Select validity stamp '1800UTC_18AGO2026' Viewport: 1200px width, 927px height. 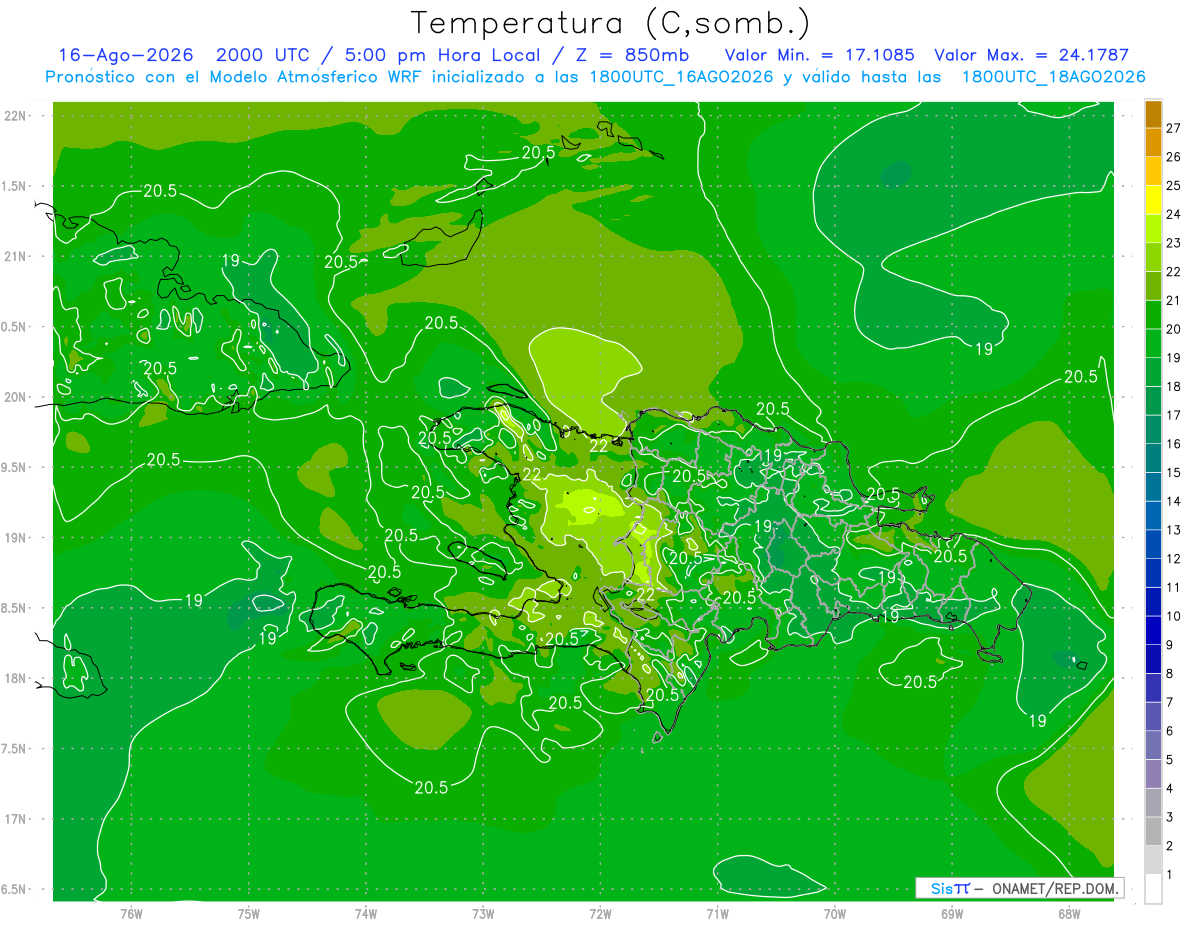[x=1054, y=77]
